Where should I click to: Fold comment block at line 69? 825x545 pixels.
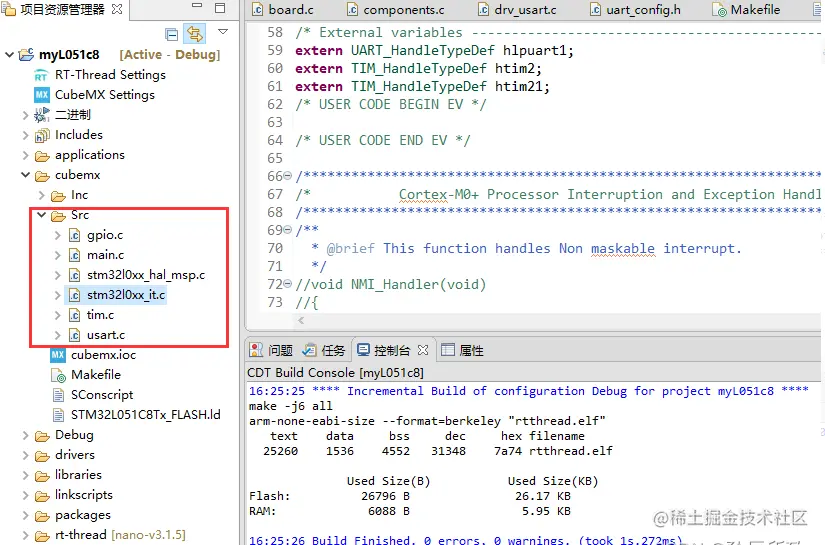288,230
